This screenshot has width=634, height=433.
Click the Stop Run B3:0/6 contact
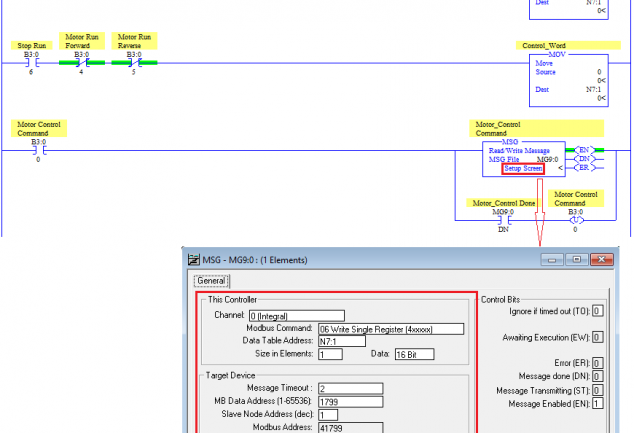32,63
